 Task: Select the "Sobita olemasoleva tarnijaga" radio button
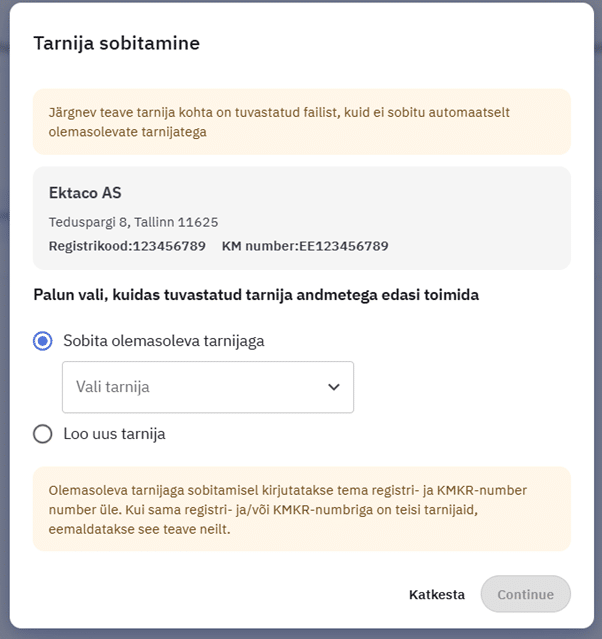click(43, 341)
